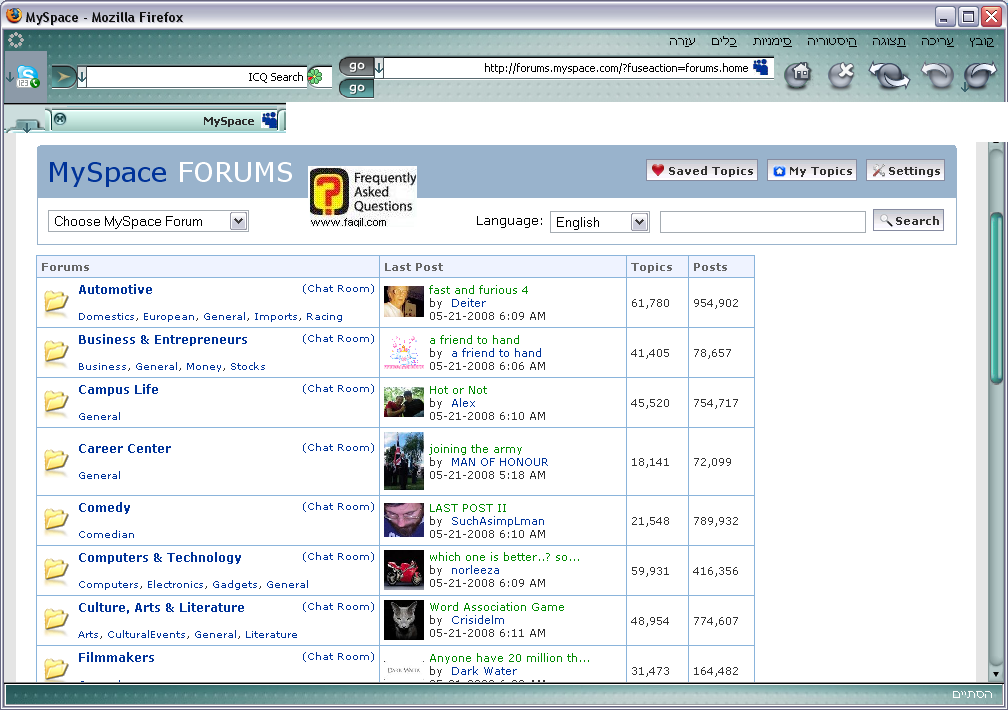Go to the Home page icon
The image size is (1008, 710).
pyautogui.click(x=797, y=76)
